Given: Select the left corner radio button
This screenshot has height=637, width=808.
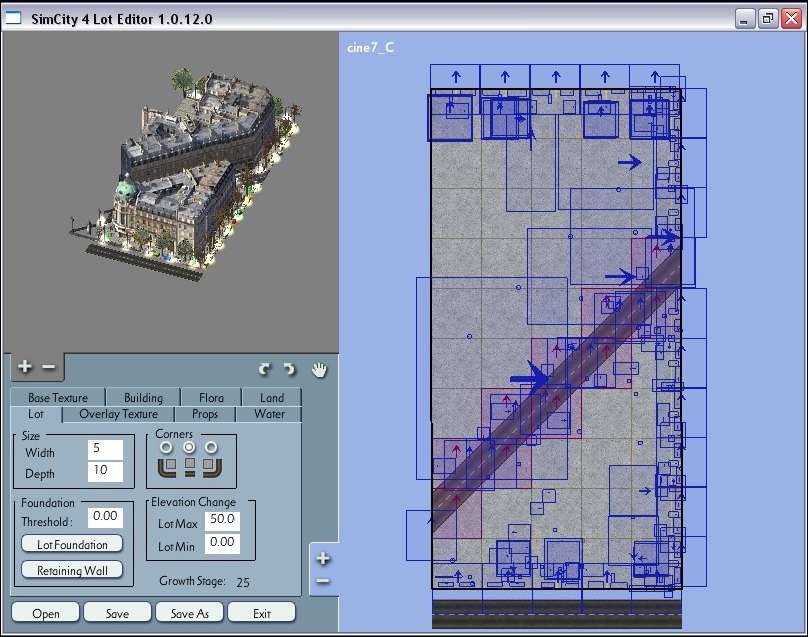Looking at the screenshot, I should pos(166,447).
